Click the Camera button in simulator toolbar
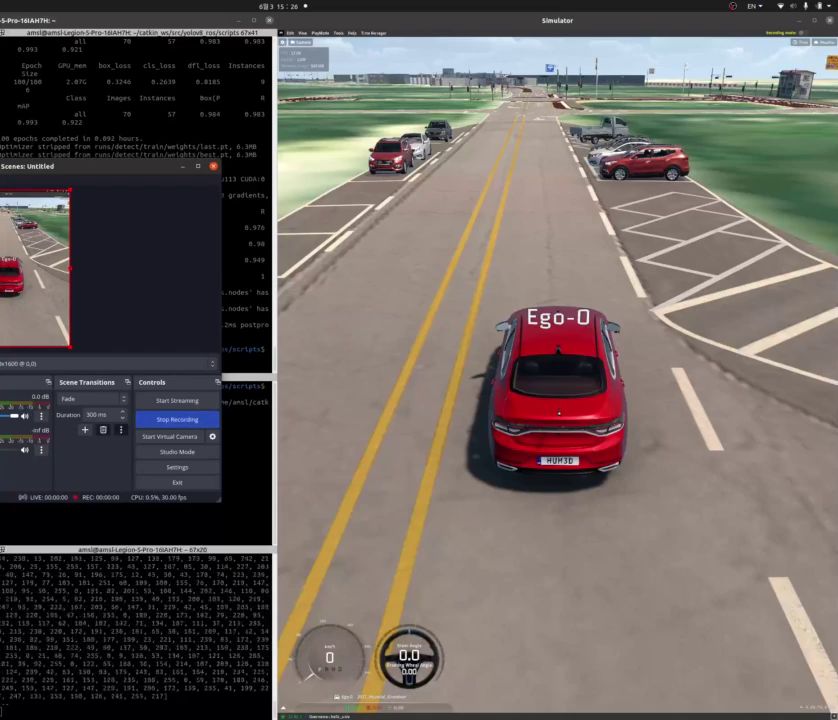The image size is (838, 720). point(299,42)
